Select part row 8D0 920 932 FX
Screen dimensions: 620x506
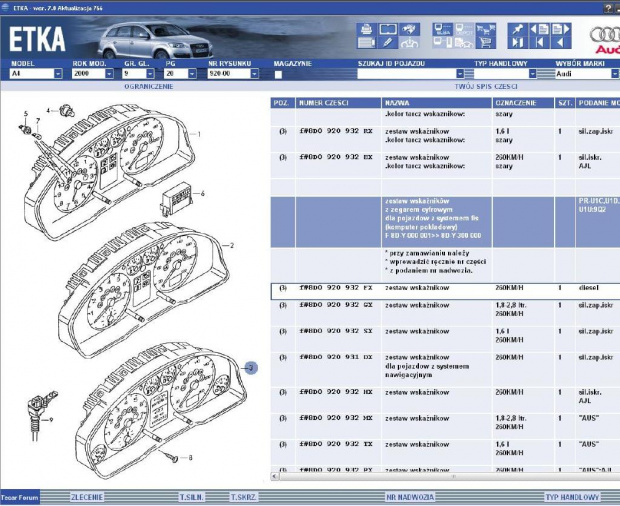(445, 291)
